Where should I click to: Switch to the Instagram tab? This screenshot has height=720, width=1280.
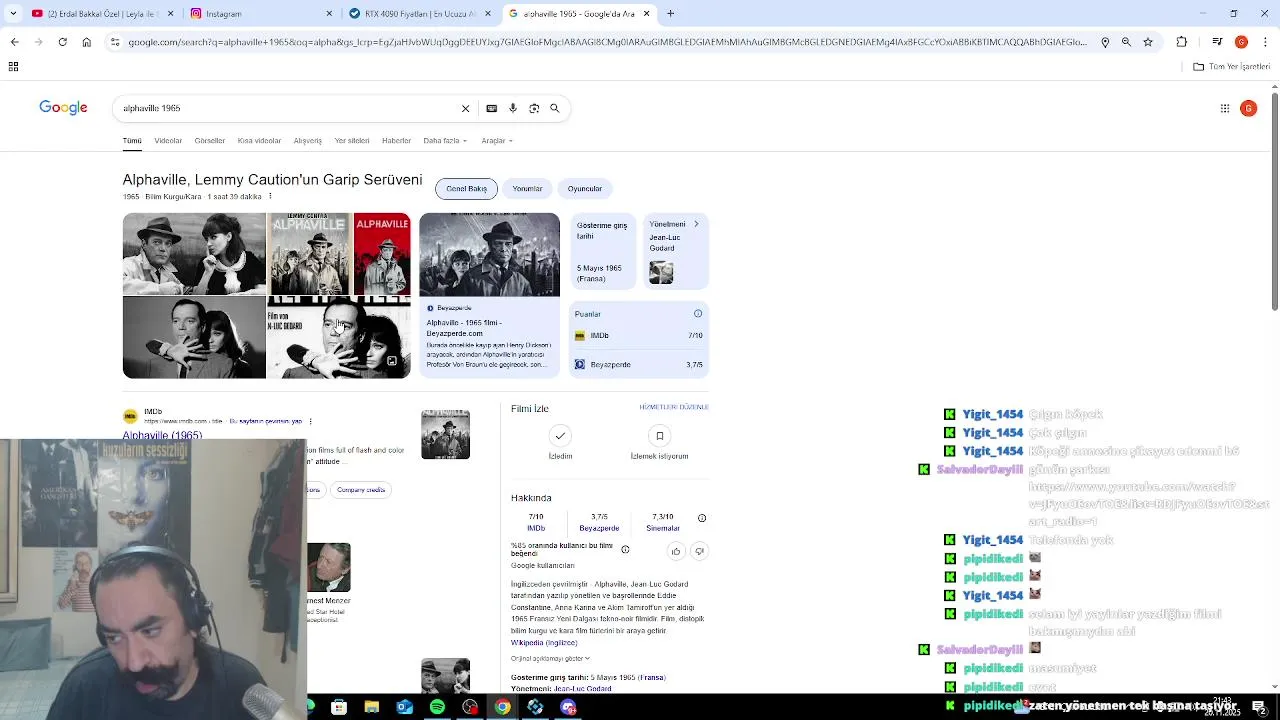260,14
